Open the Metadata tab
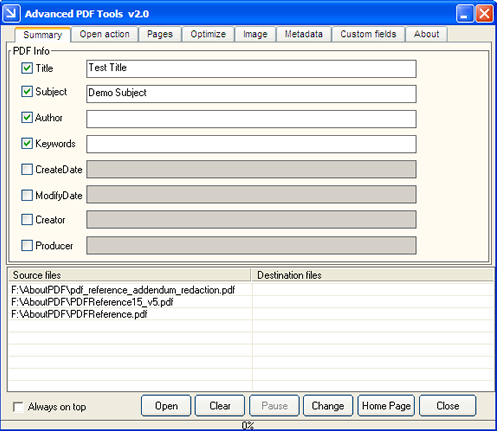This screenshot has width=497, height=431. (x=304, y=34)
